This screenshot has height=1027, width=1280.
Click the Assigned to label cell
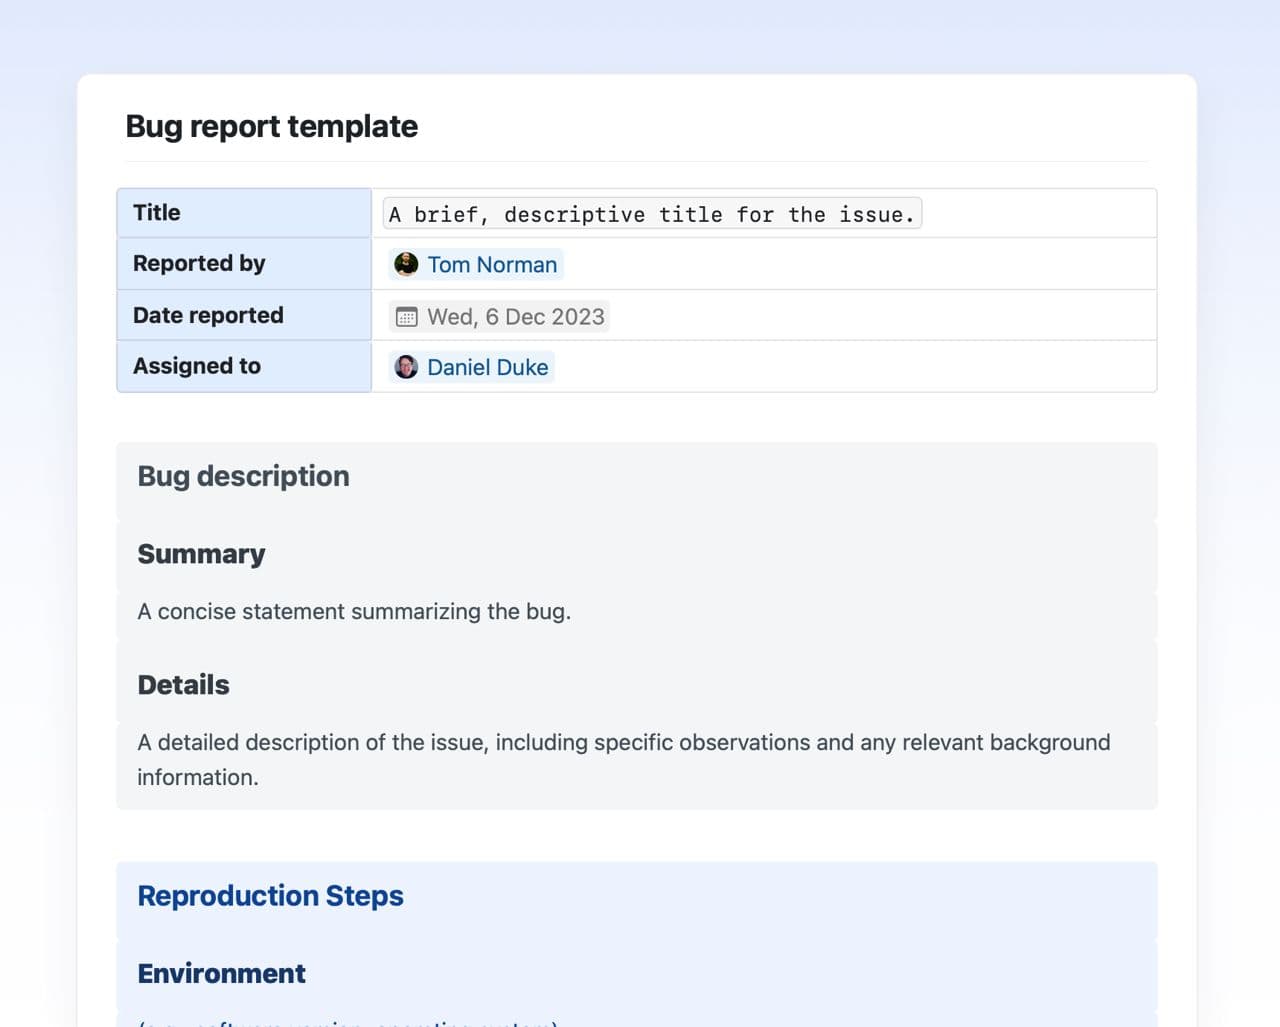pos(244,367)
